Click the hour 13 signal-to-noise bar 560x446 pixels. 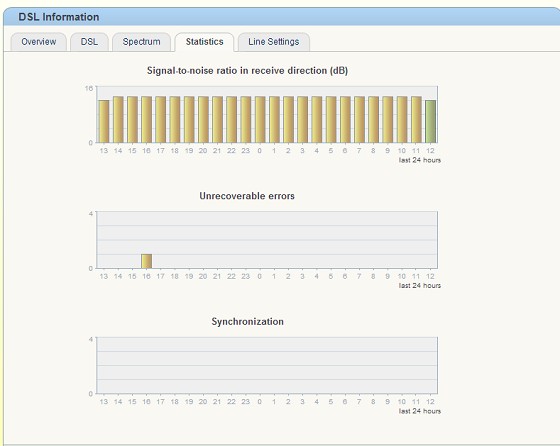tap(104, 121)
